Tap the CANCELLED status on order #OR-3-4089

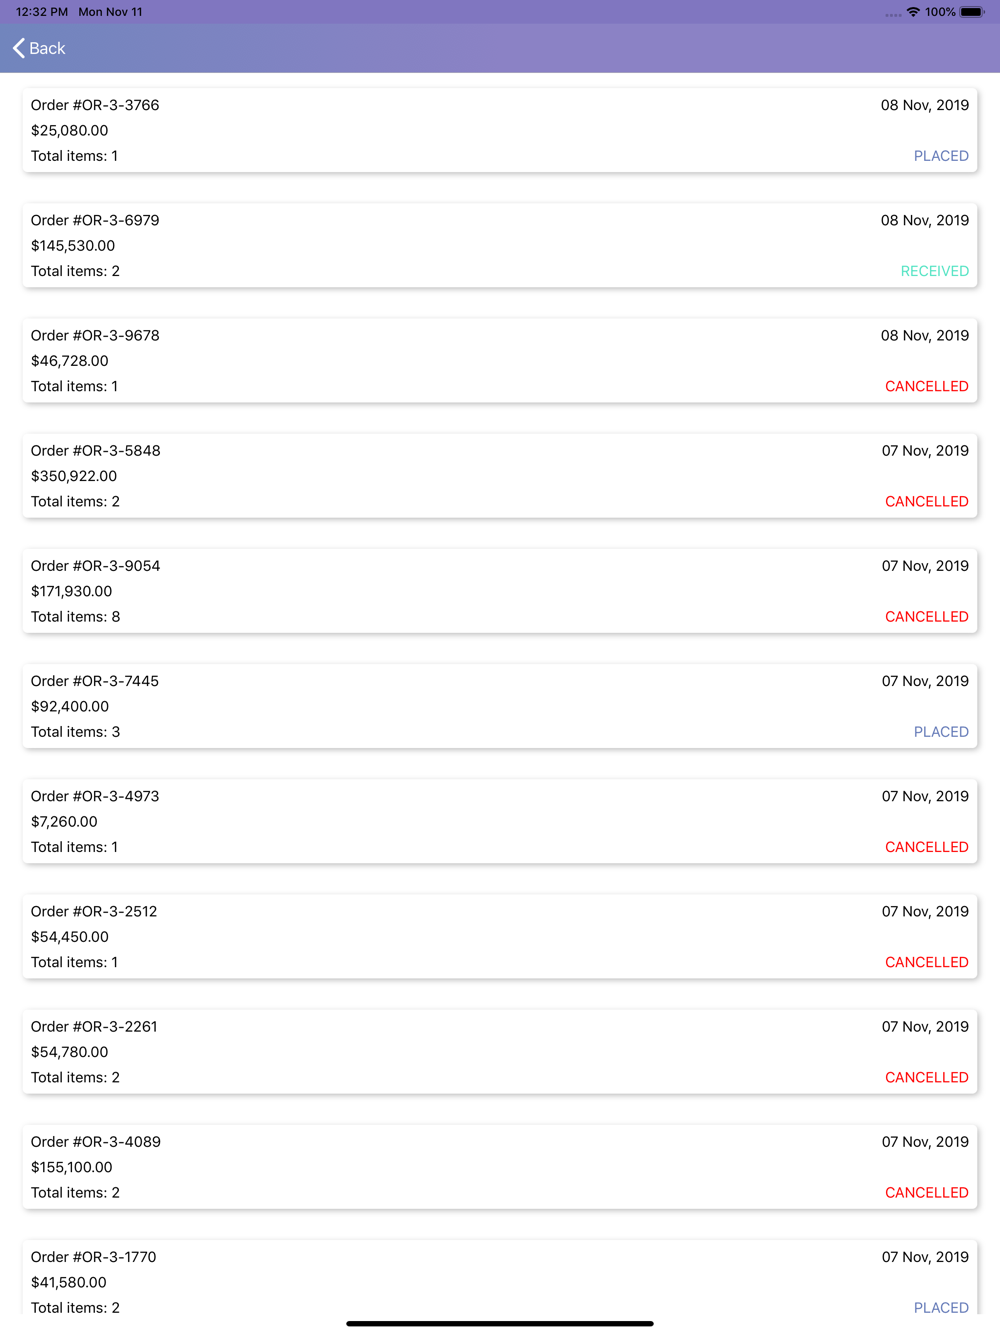tap(926, 1193)
